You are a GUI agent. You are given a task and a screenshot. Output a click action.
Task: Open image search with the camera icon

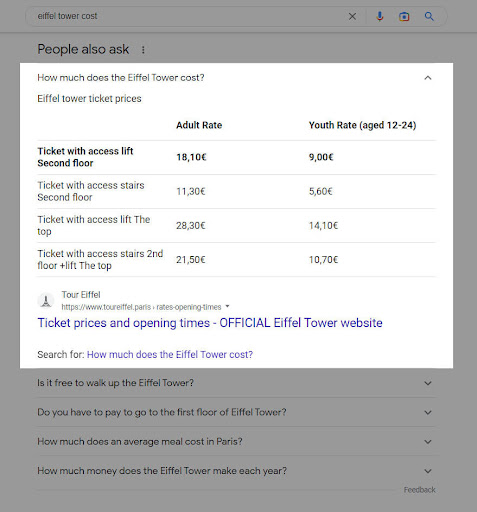click(x=404, y=16)
